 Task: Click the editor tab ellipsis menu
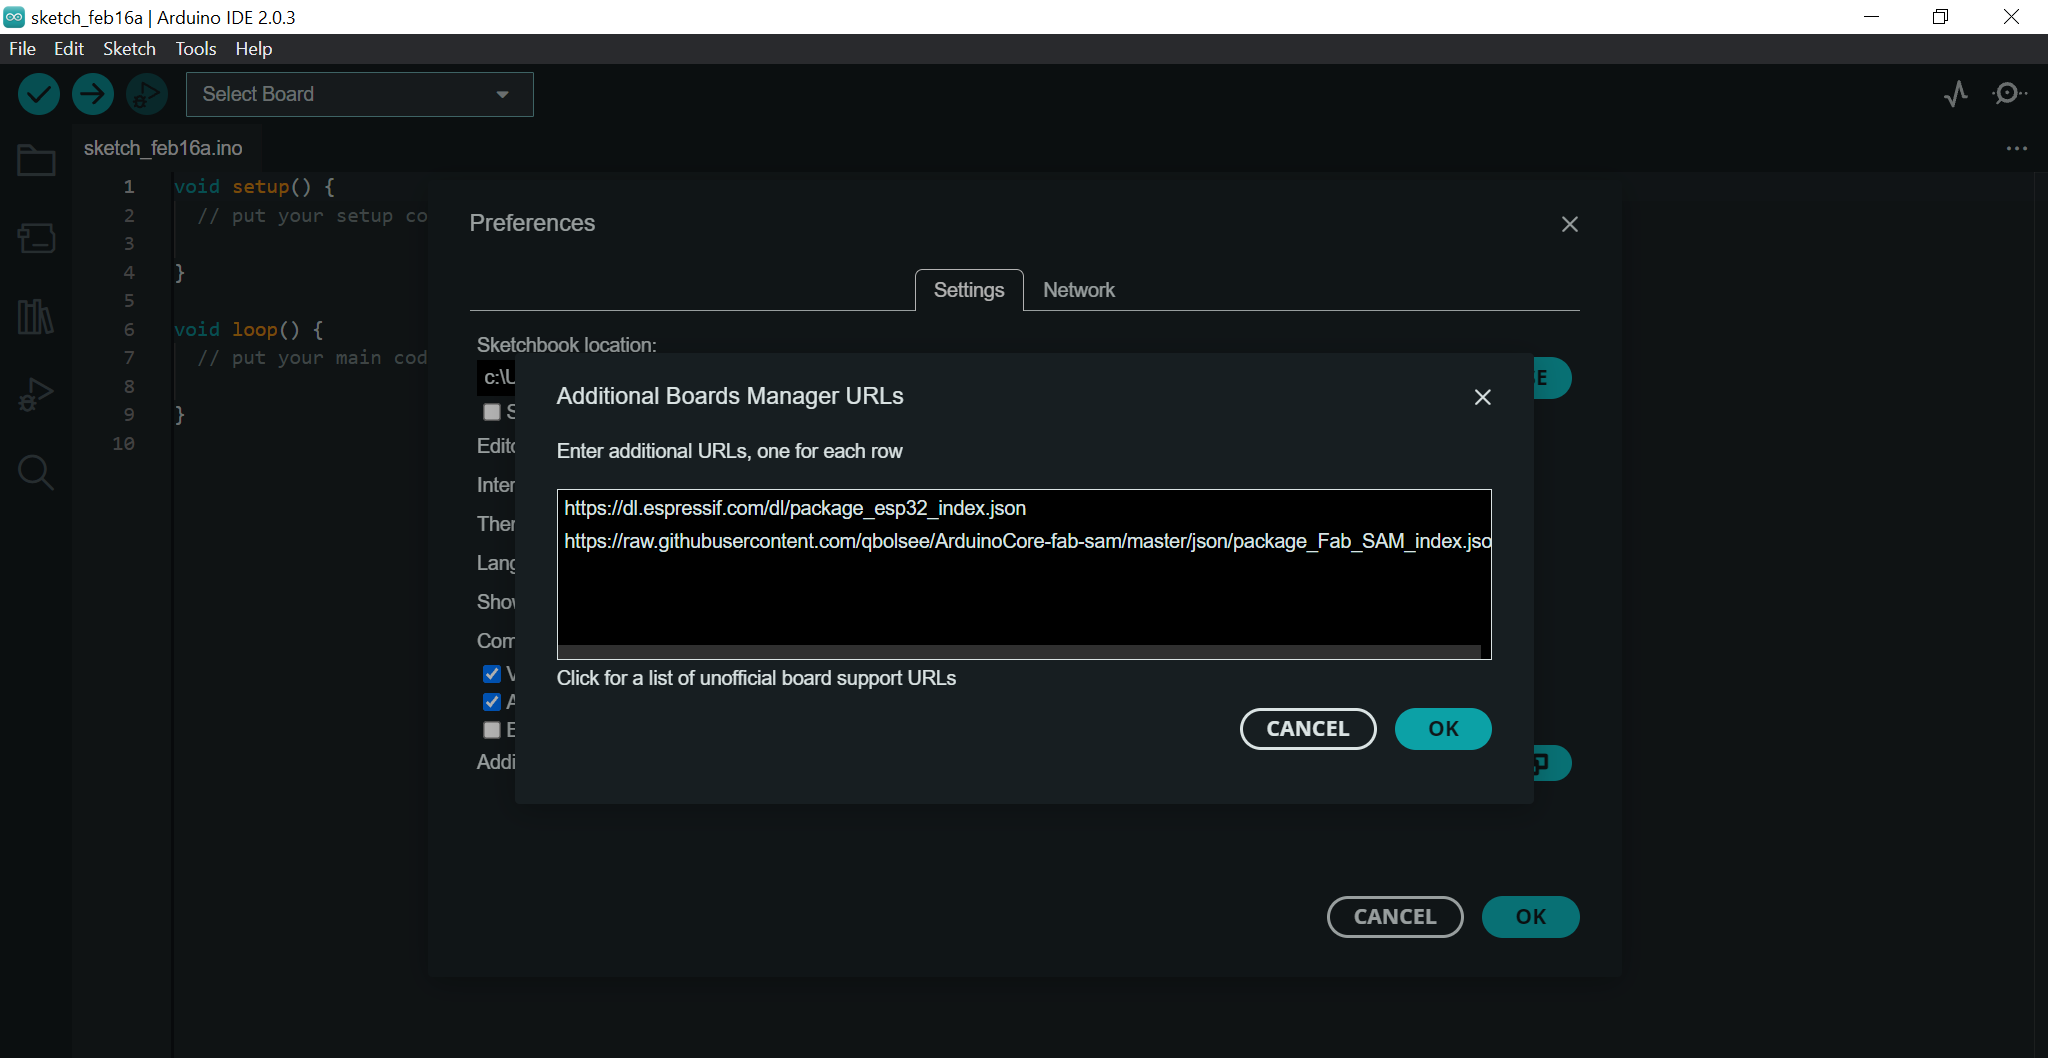click(2016, 148)
